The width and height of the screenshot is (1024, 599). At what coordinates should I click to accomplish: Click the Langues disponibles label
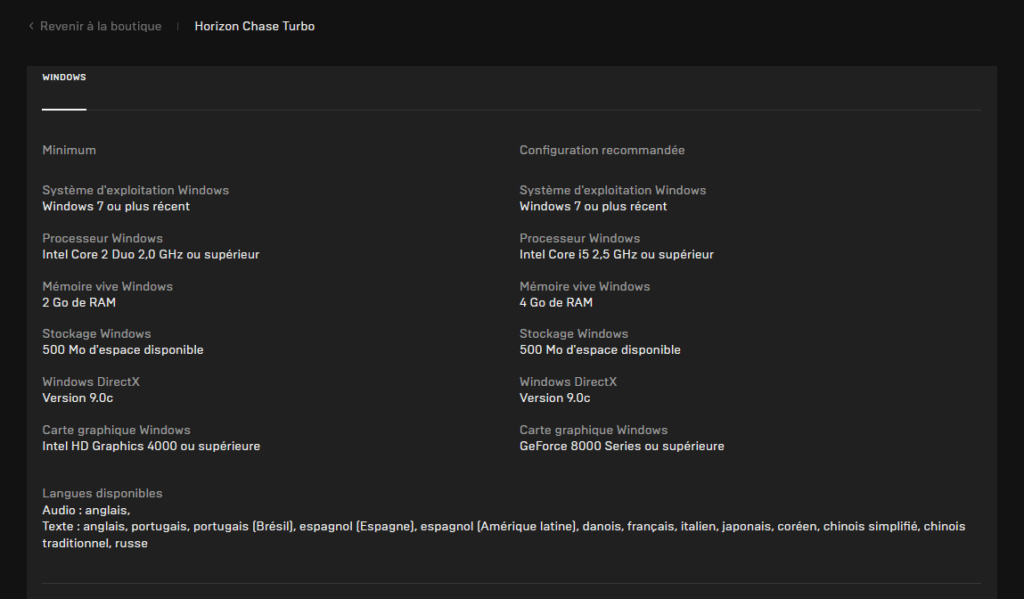tap(103, 493)
